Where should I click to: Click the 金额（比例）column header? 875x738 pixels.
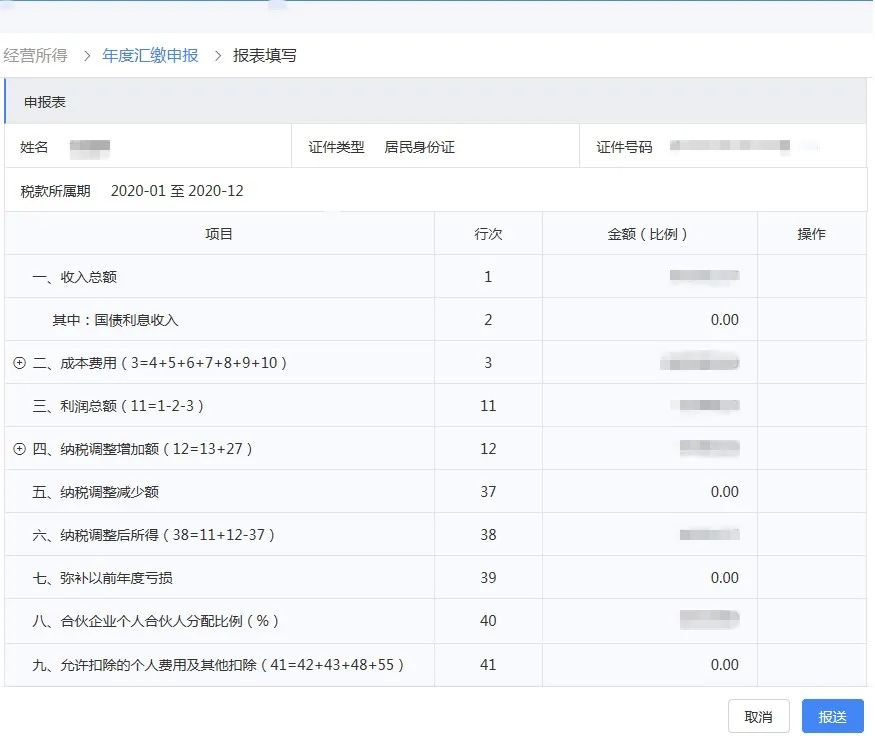[647, 234]
